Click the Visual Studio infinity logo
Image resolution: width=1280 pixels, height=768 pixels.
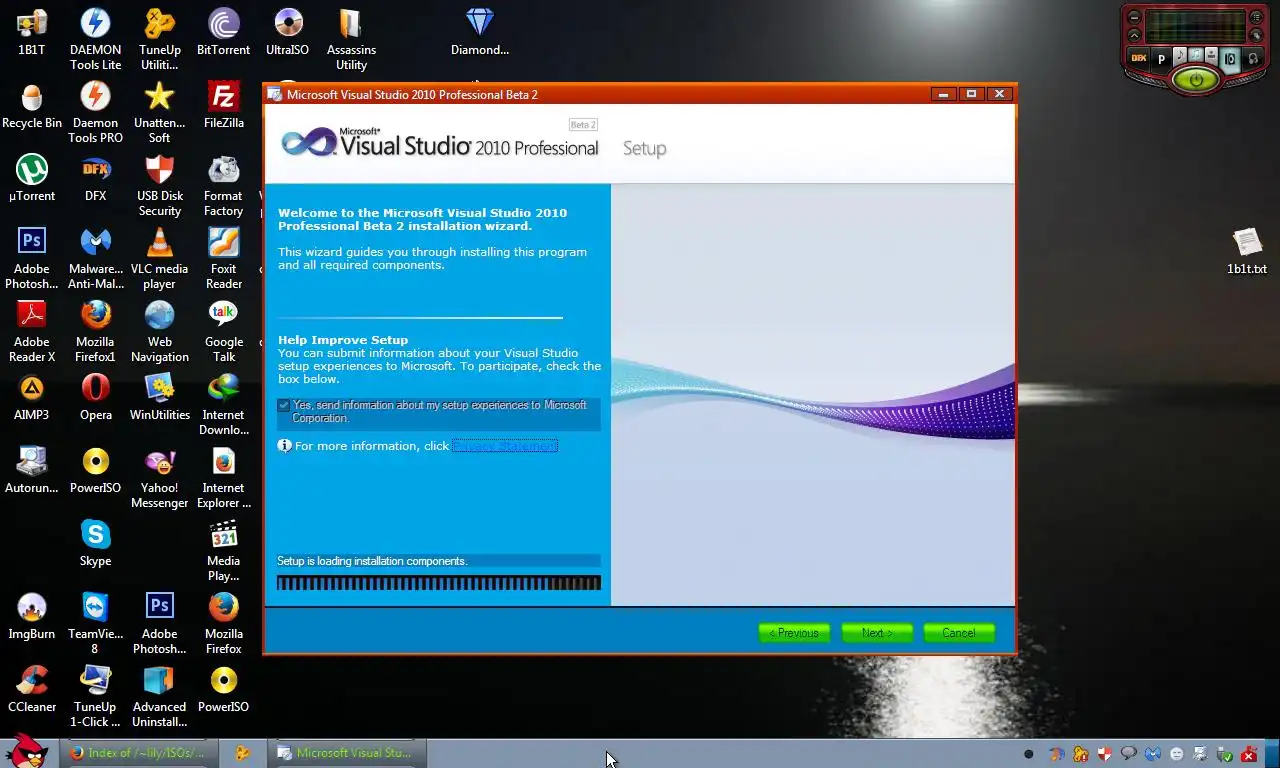[308, 143]
